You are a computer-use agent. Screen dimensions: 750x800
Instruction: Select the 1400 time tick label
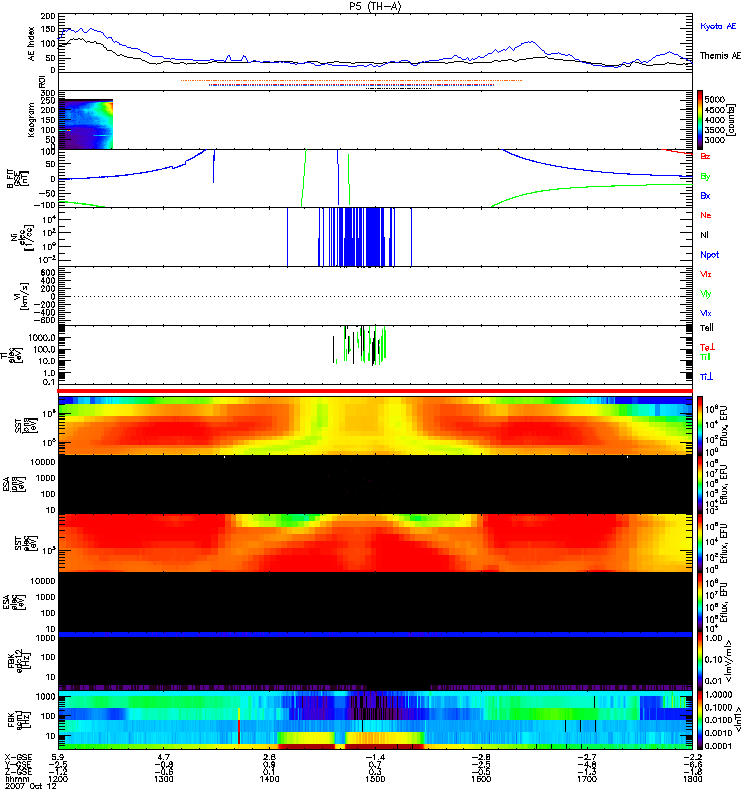269,779
